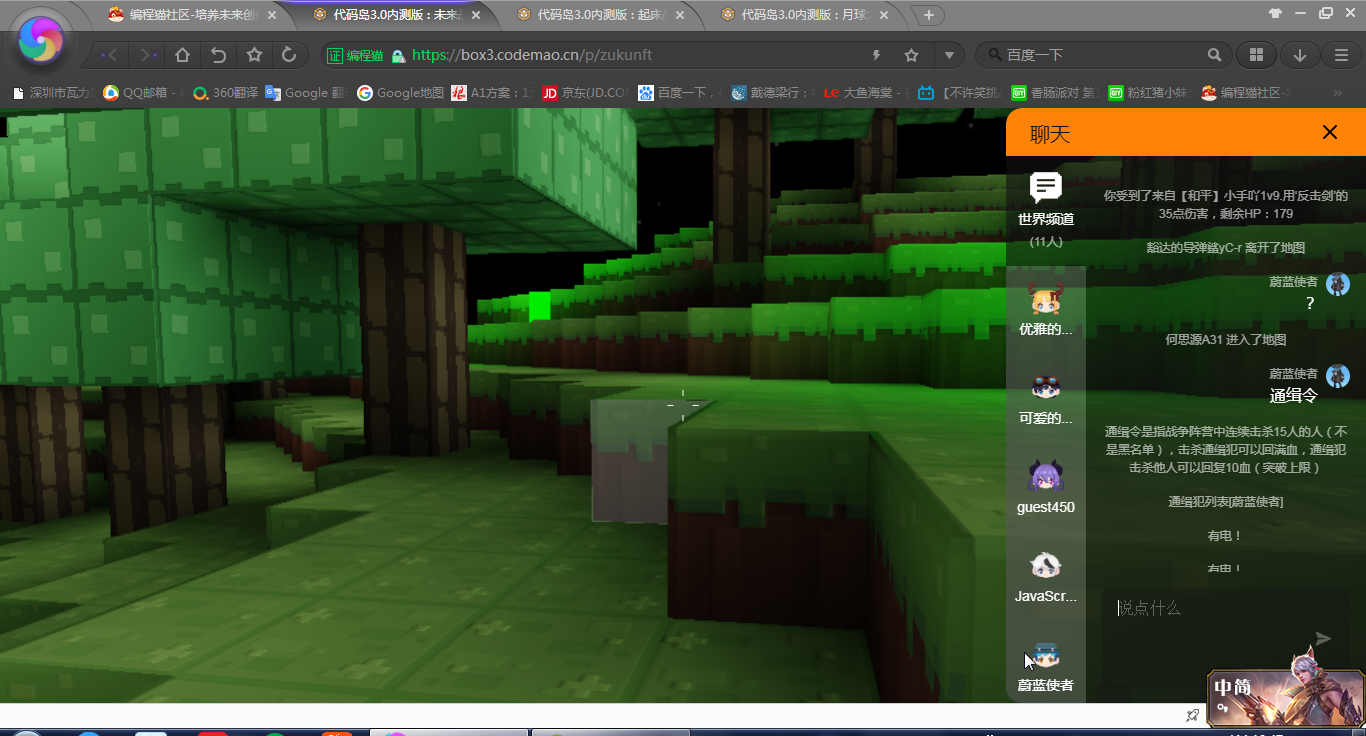
Task: Switch to the 编程猫社区 tab
Action: click(x=190, y=15)
